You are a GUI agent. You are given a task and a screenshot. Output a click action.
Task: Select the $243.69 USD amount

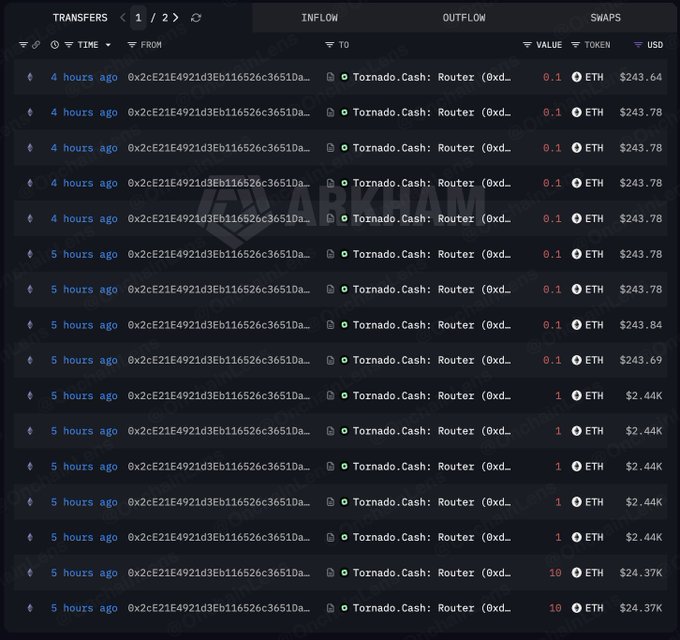pyautogui.click(x=641, y=360)
